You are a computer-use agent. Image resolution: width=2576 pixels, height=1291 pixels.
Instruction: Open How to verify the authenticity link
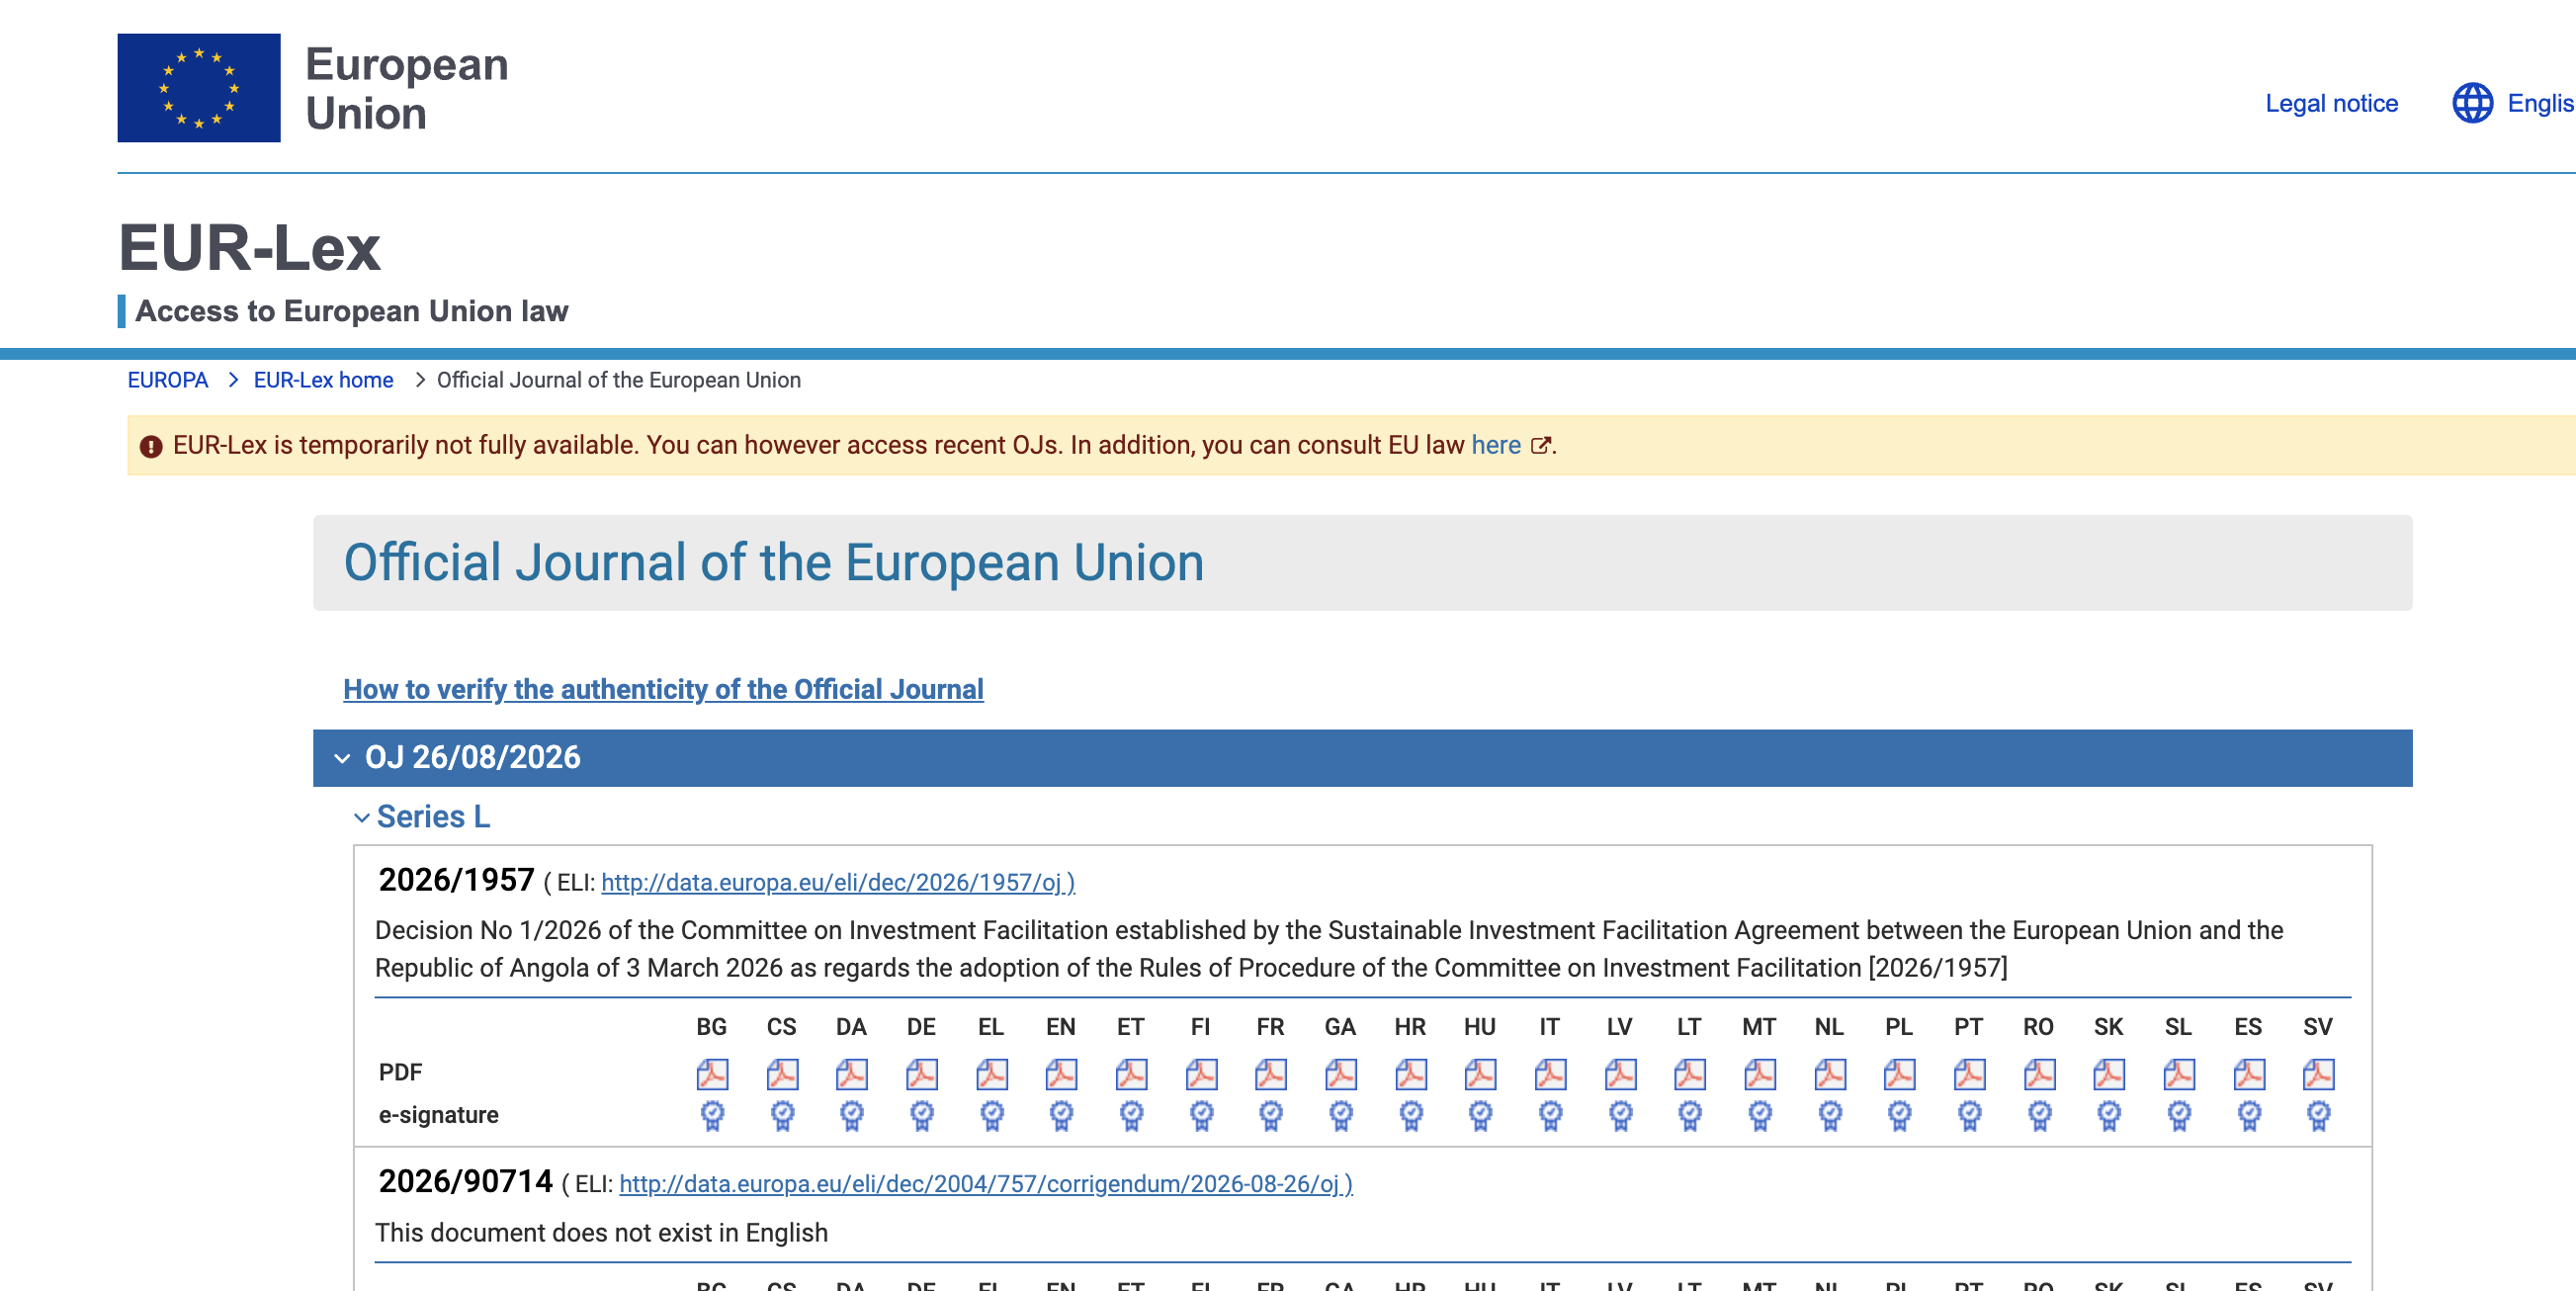click(663, 689)
